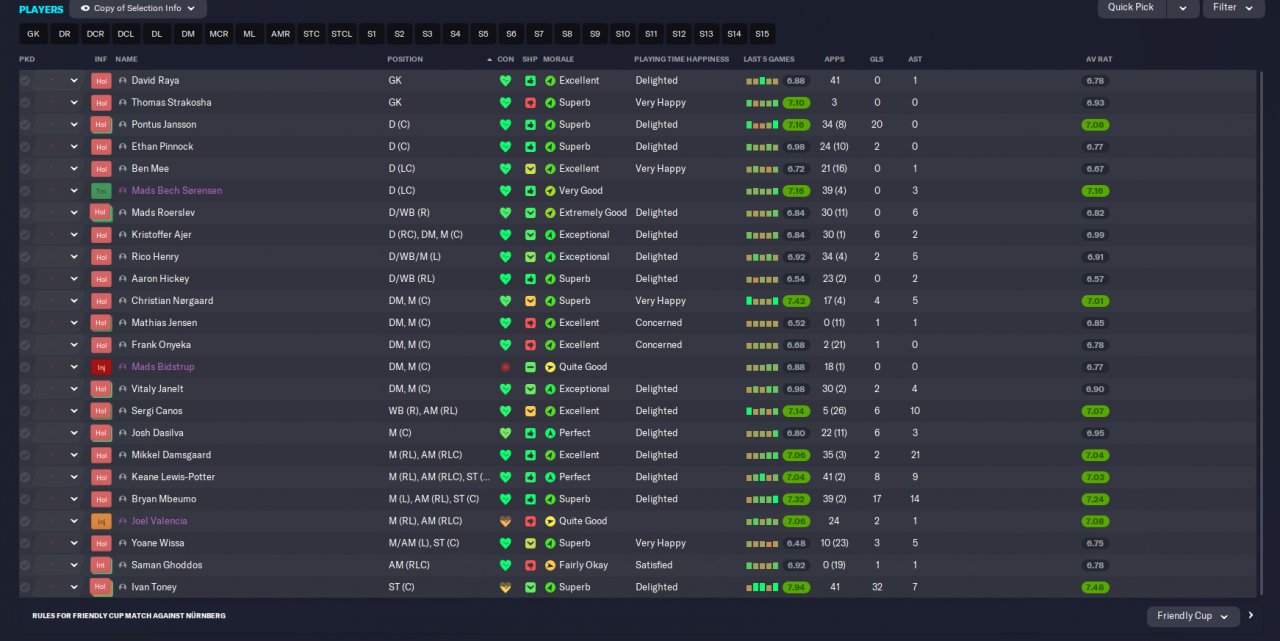Open the Filter dropdown

tap(1233, 8)
